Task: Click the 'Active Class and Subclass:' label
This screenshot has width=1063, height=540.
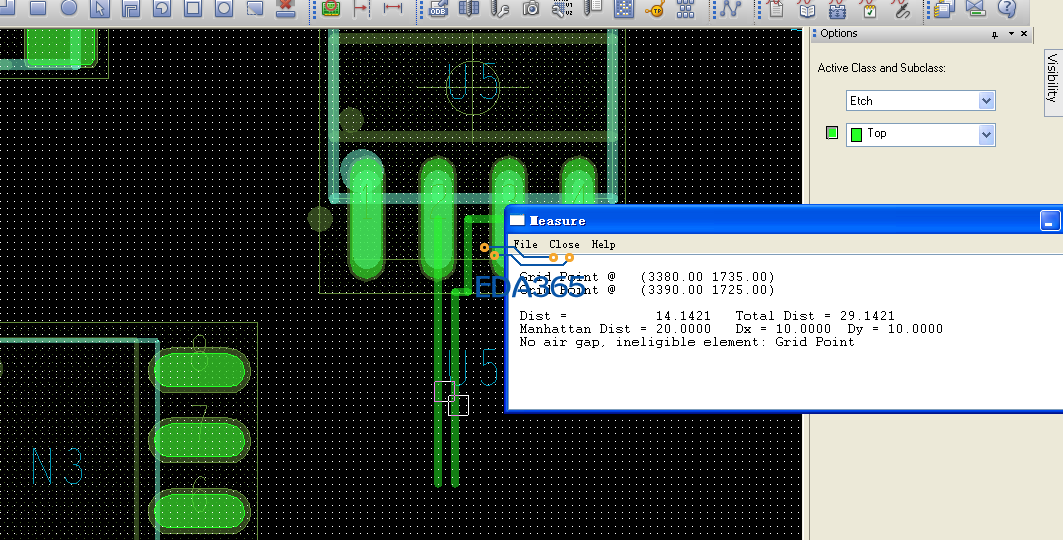Action: (881, 68)
